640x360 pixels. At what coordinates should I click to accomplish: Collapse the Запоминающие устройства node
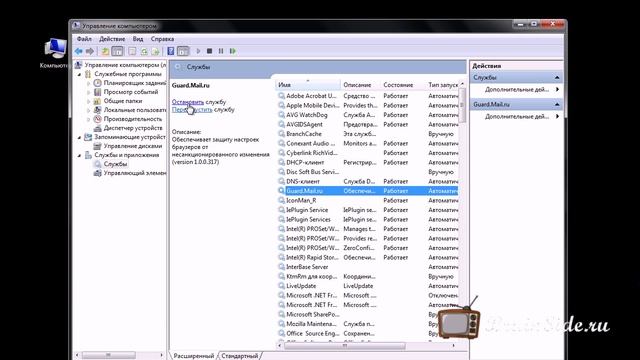tap(80, 137)
